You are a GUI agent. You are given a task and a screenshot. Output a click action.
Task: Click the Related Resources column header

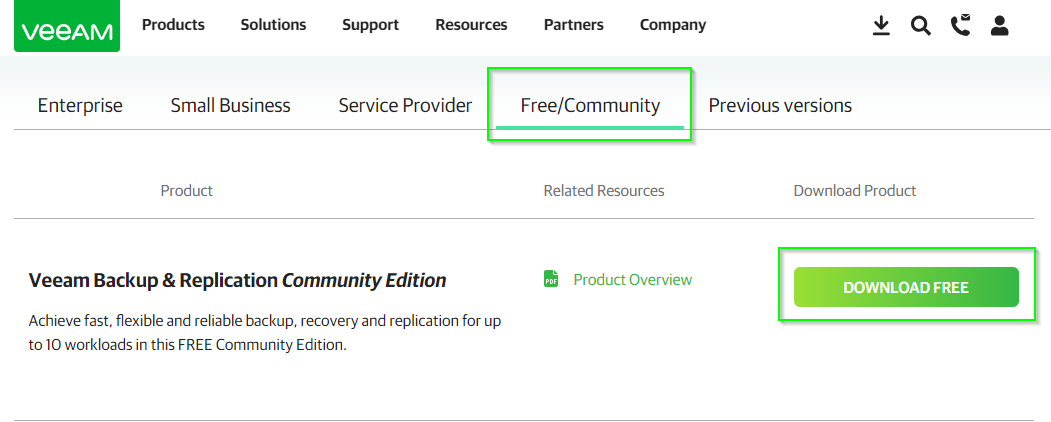click(604, 191)
